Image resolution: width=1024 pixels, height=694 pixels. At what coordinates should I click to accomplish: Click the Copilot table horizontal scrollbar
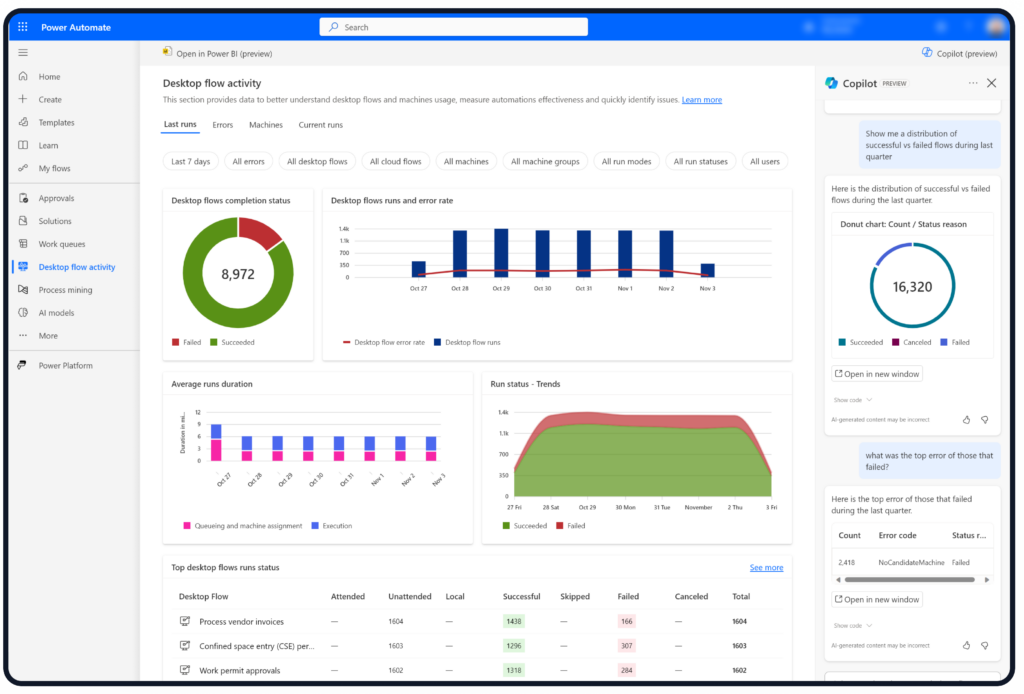point(909,580)
